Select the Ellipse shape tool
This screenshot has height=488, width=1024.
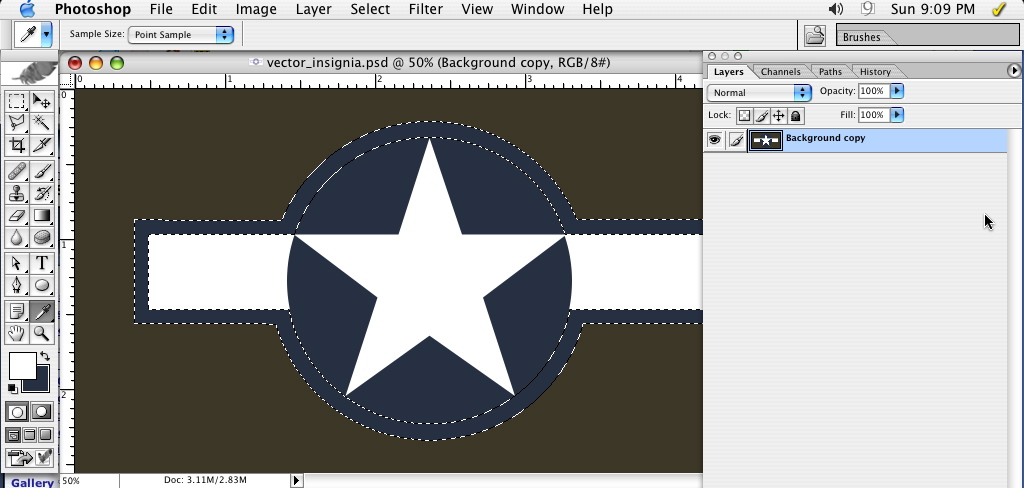[42, 285]
